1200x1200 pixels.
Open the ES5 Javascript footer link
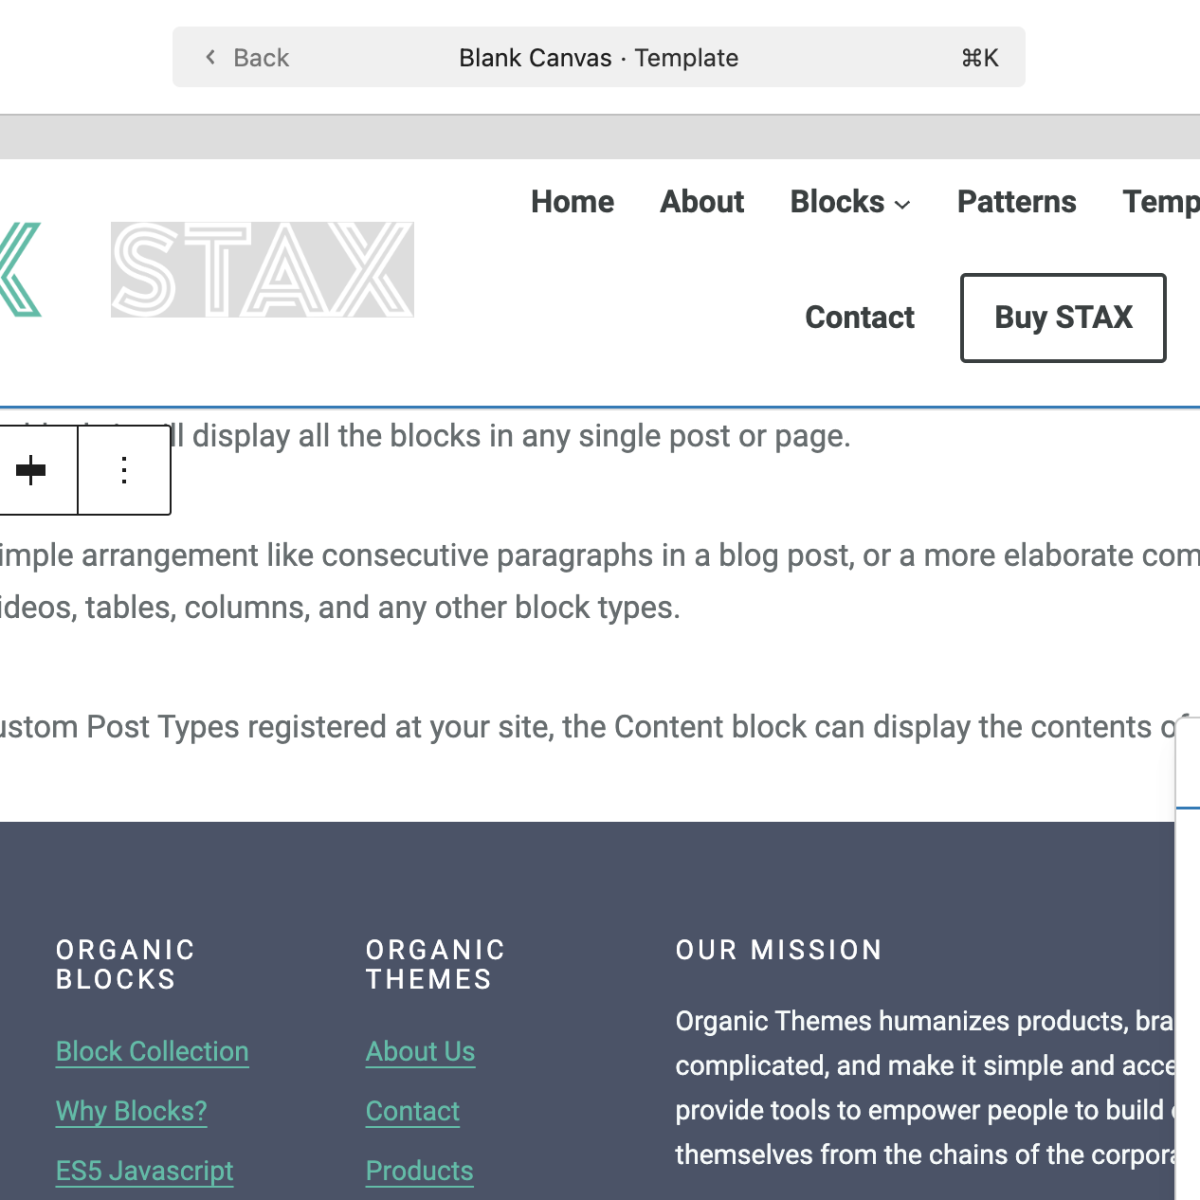coord(145,1171)
